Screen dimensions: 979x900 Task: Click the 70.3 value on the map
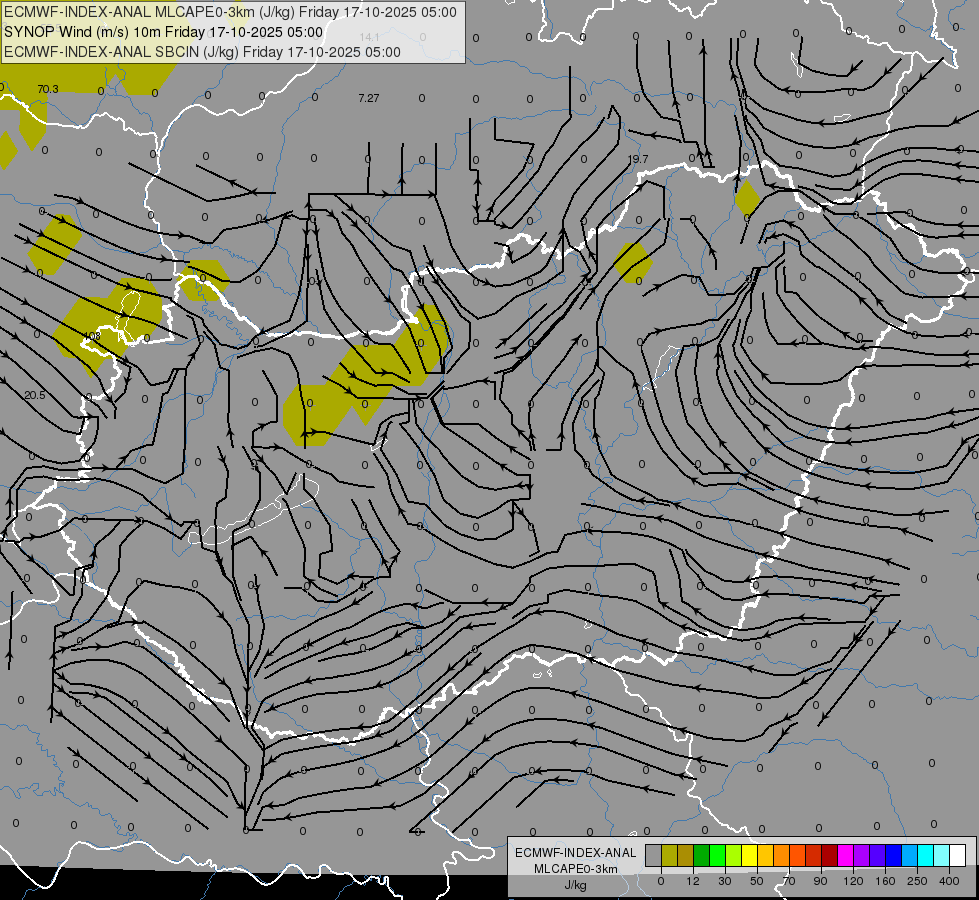click(x=47, y=89)
